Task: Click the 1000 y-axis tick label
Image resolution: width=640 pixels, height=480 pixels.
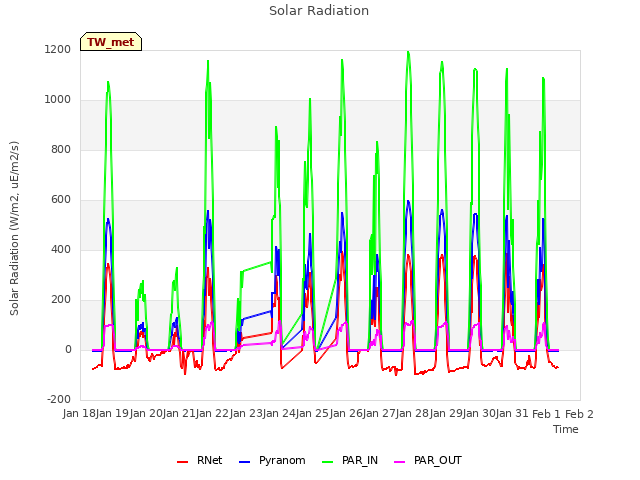Action: pyautogui.click(x=58, y=100)
